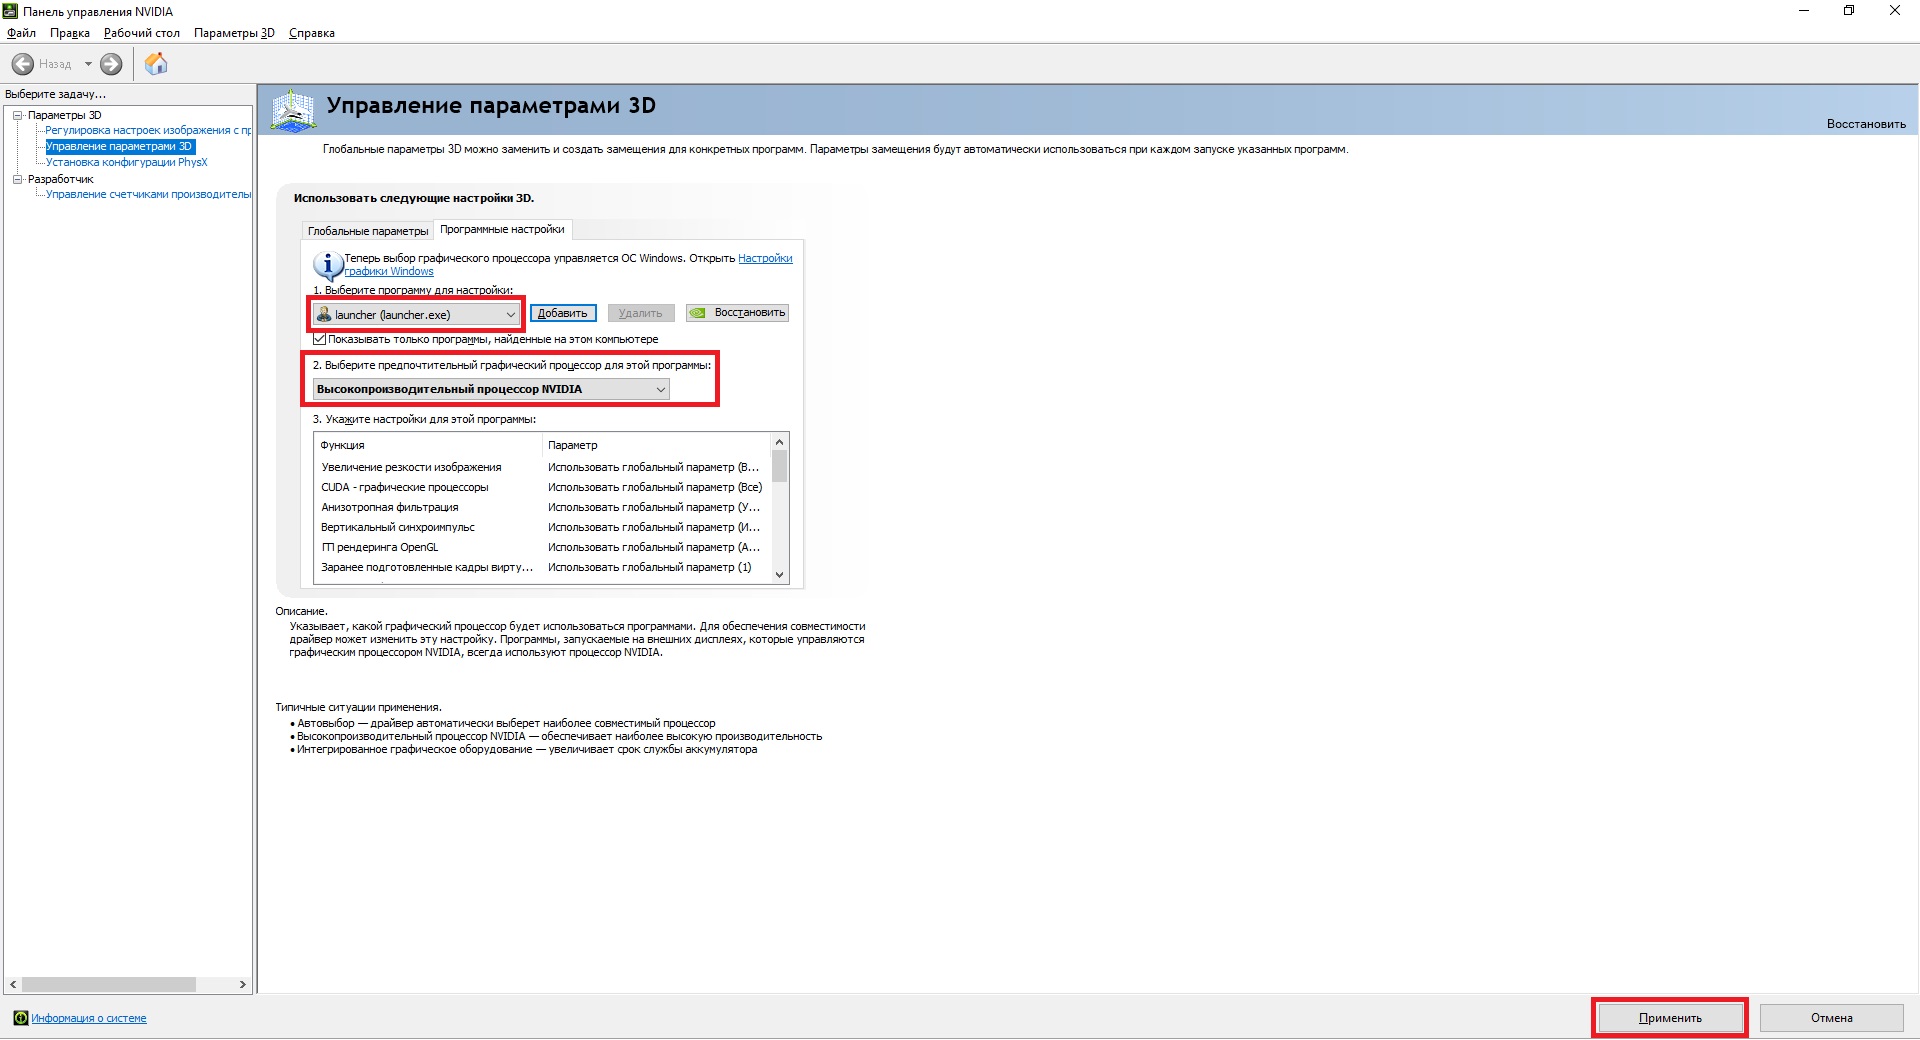Click CUDA row parameter value (Все)
Image resolution: width=1920 pixels, height=1040 pixels.
655,487
